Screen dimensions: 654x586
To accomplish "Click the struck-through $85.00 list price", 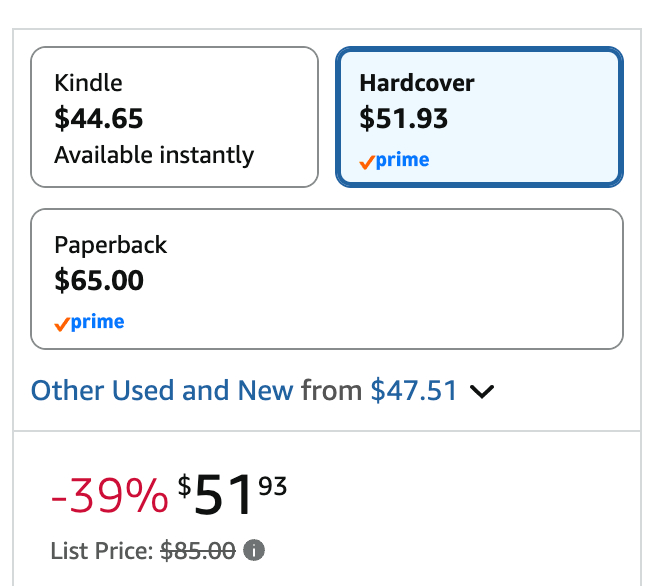I will click(197, 550).
